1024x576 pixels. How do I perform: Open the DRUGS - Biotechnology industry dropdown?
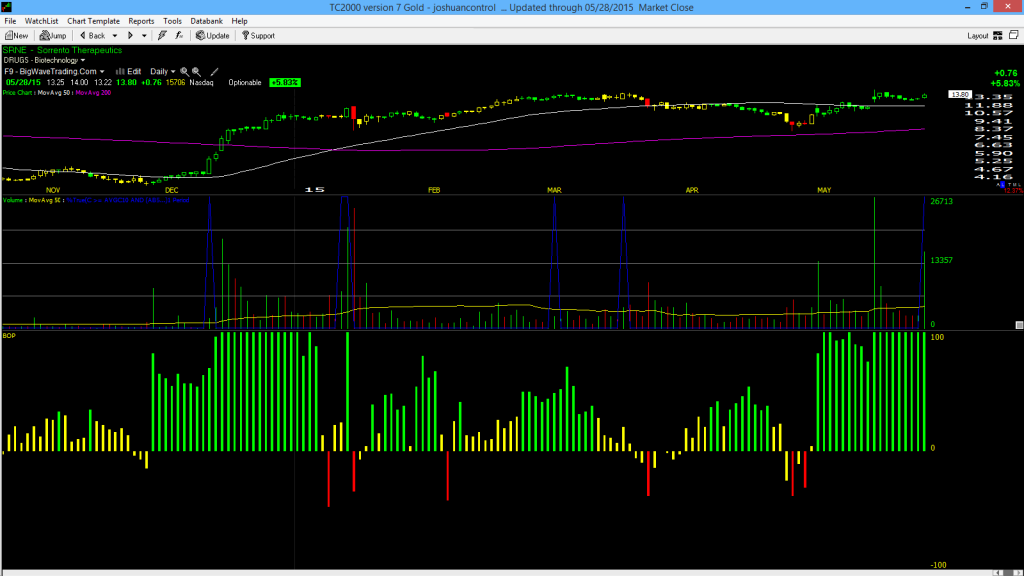coord(44,60)
